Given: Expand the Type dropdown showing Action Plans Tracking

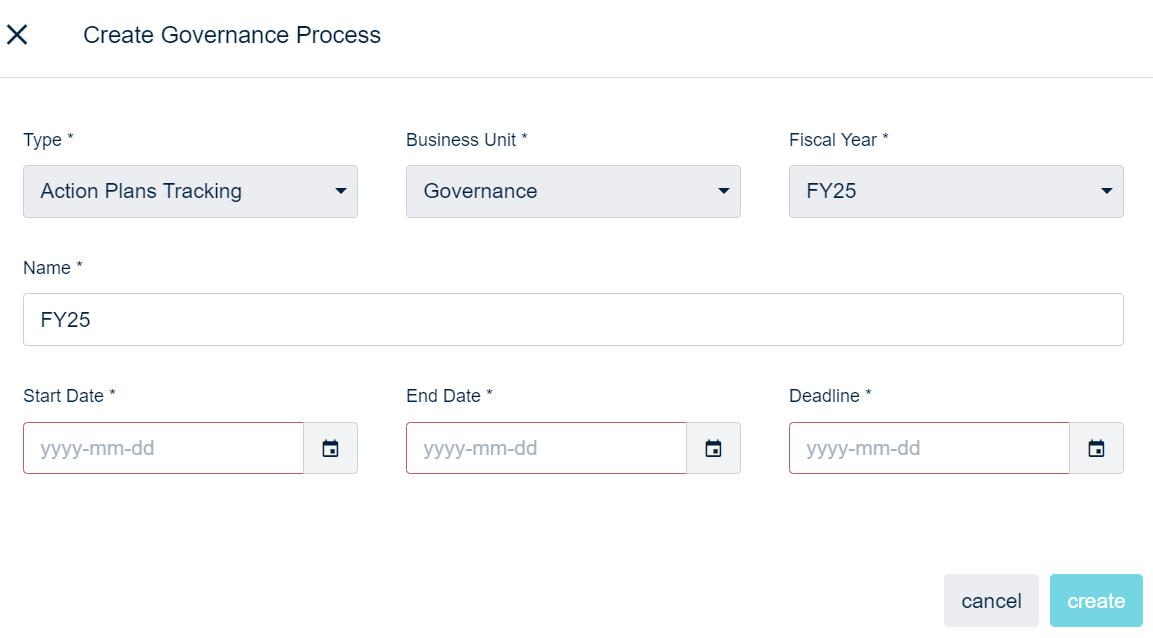Looking at the screenshot, I should pyautogui.click(x=190, y=191).
